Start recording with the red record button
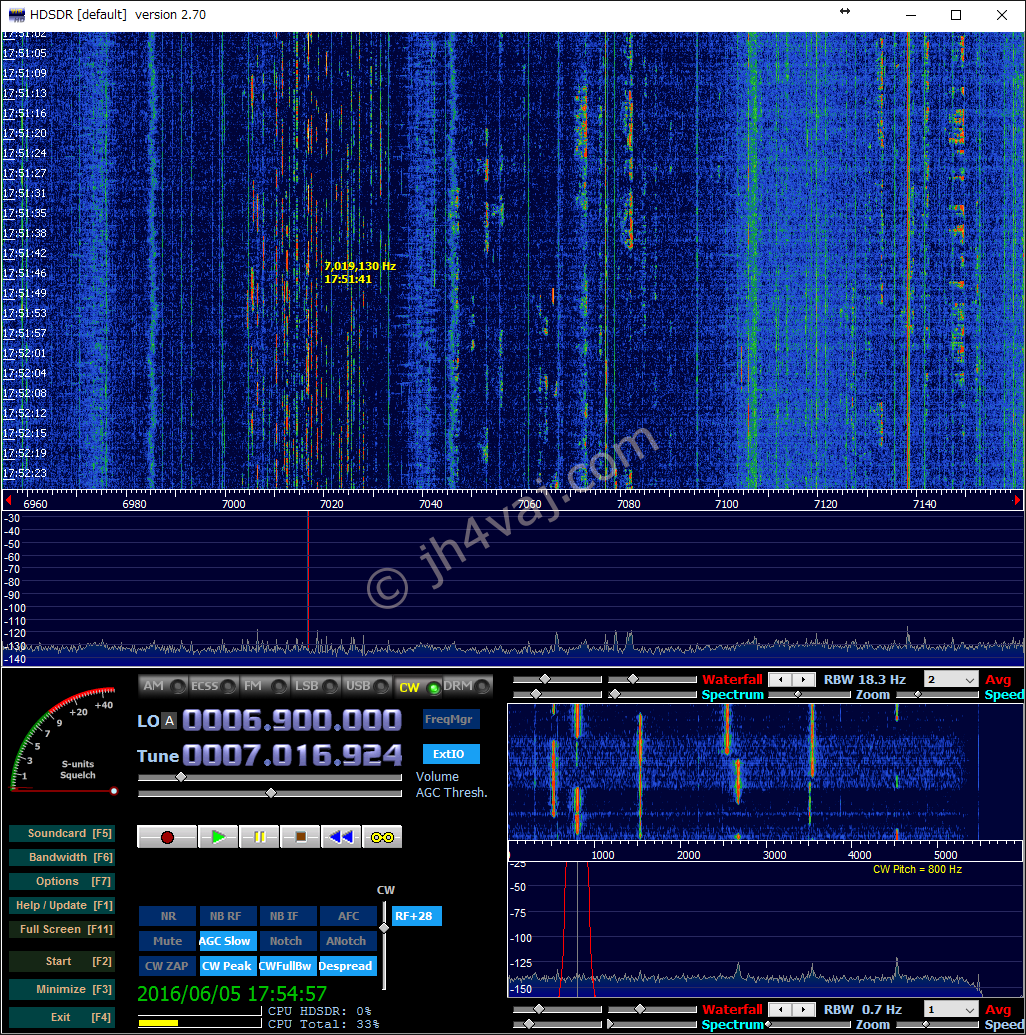The width and height of the screenshot is (1026, 1035). pyautogui.click(x=167, y=837)
